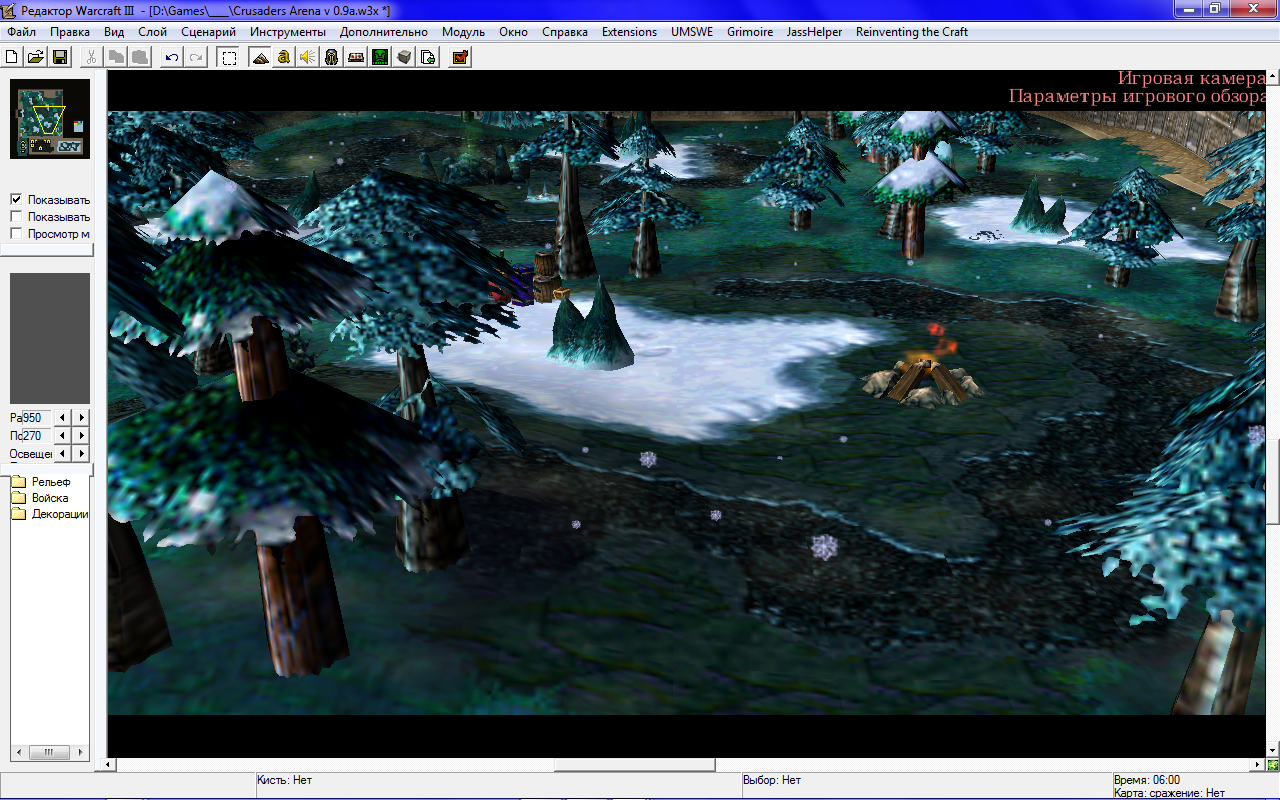This screenshot has height=800, width=1280.
Task: Save the map with the floppy disk icon
Action: (60, 57)
